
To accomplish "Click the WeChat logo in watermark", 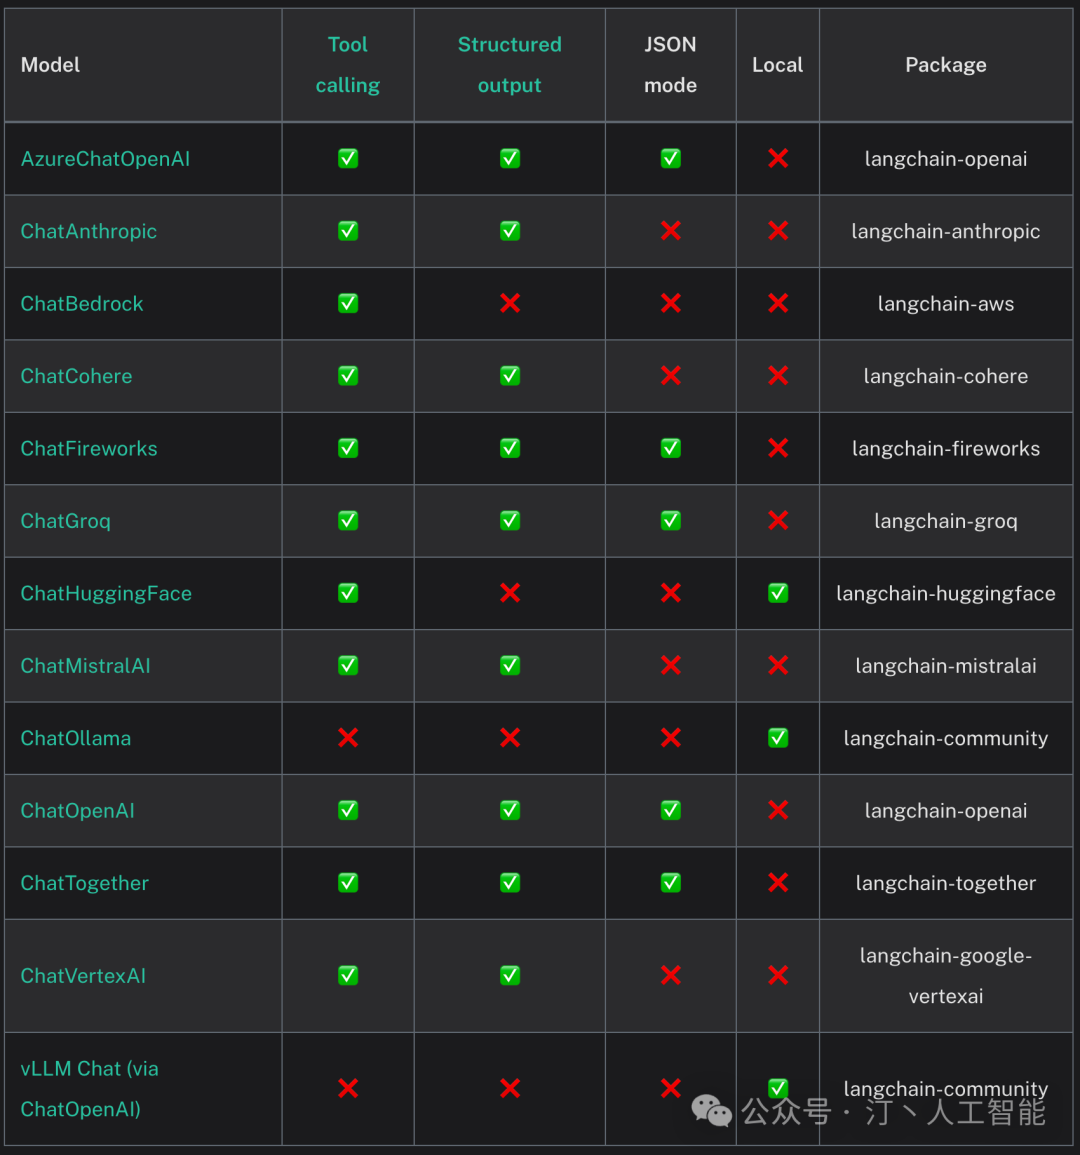I will coord(712,1111).
